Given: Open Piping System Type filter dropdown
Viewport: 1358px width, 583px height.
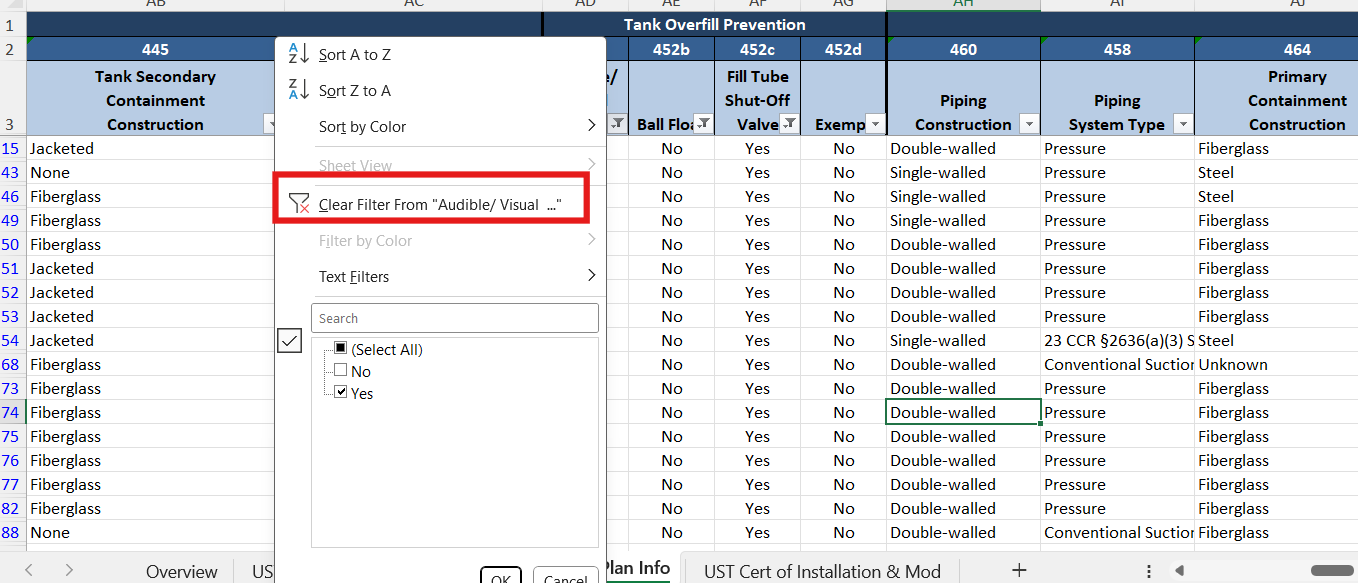Looking at the screenshot, I should pyautogui.click(x=1183, y=124).
